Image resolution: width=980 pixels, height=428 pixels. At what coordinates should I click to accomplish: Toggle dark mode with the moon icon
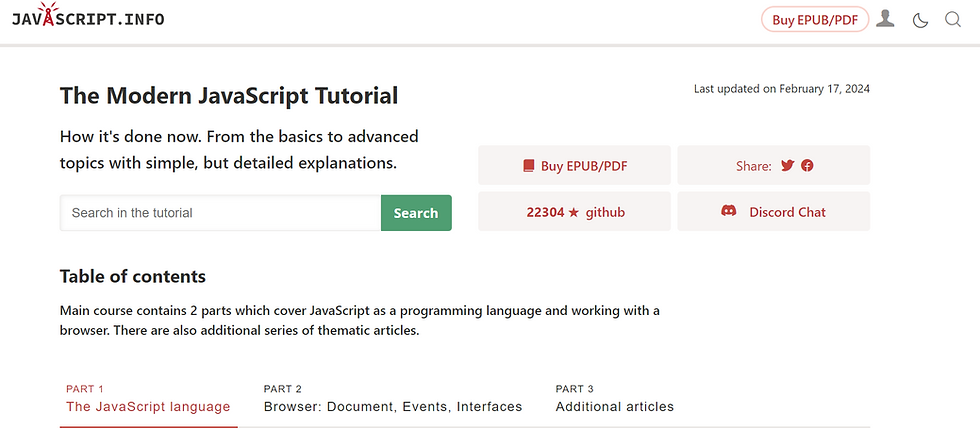click(x=920, y=20)
